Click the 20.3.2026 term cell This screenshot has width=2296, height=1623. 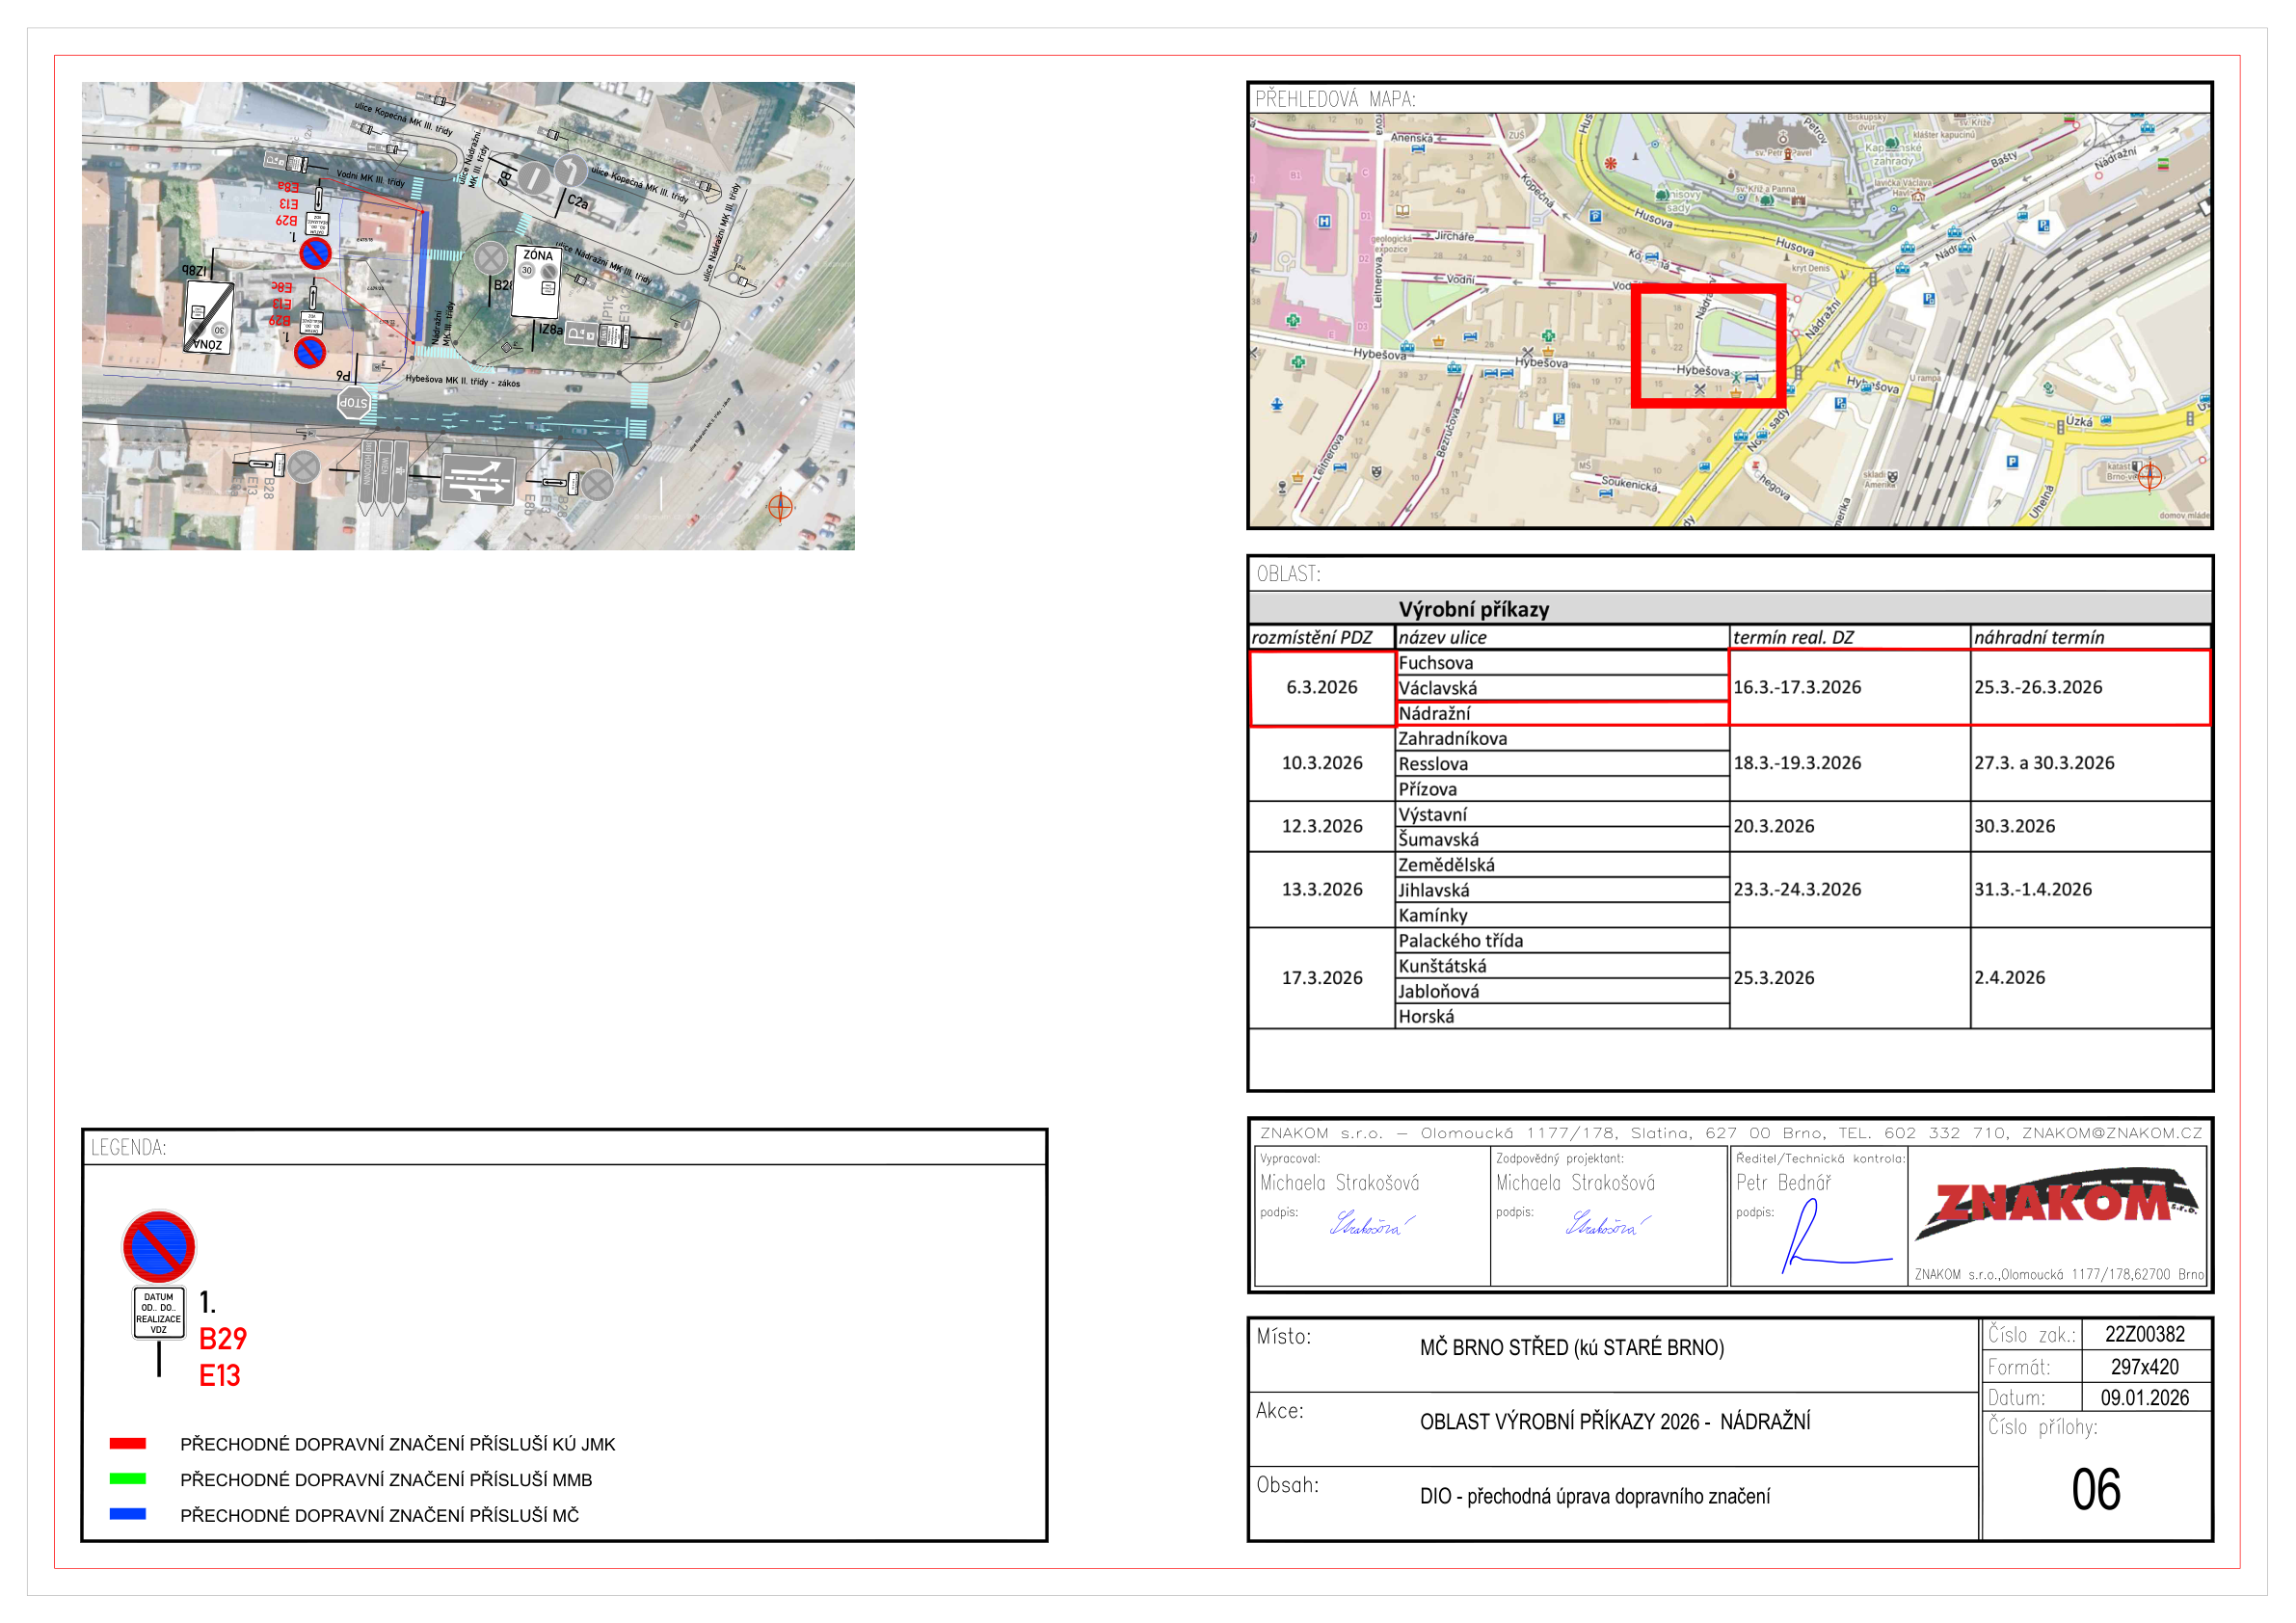(x=1850, y=826)
